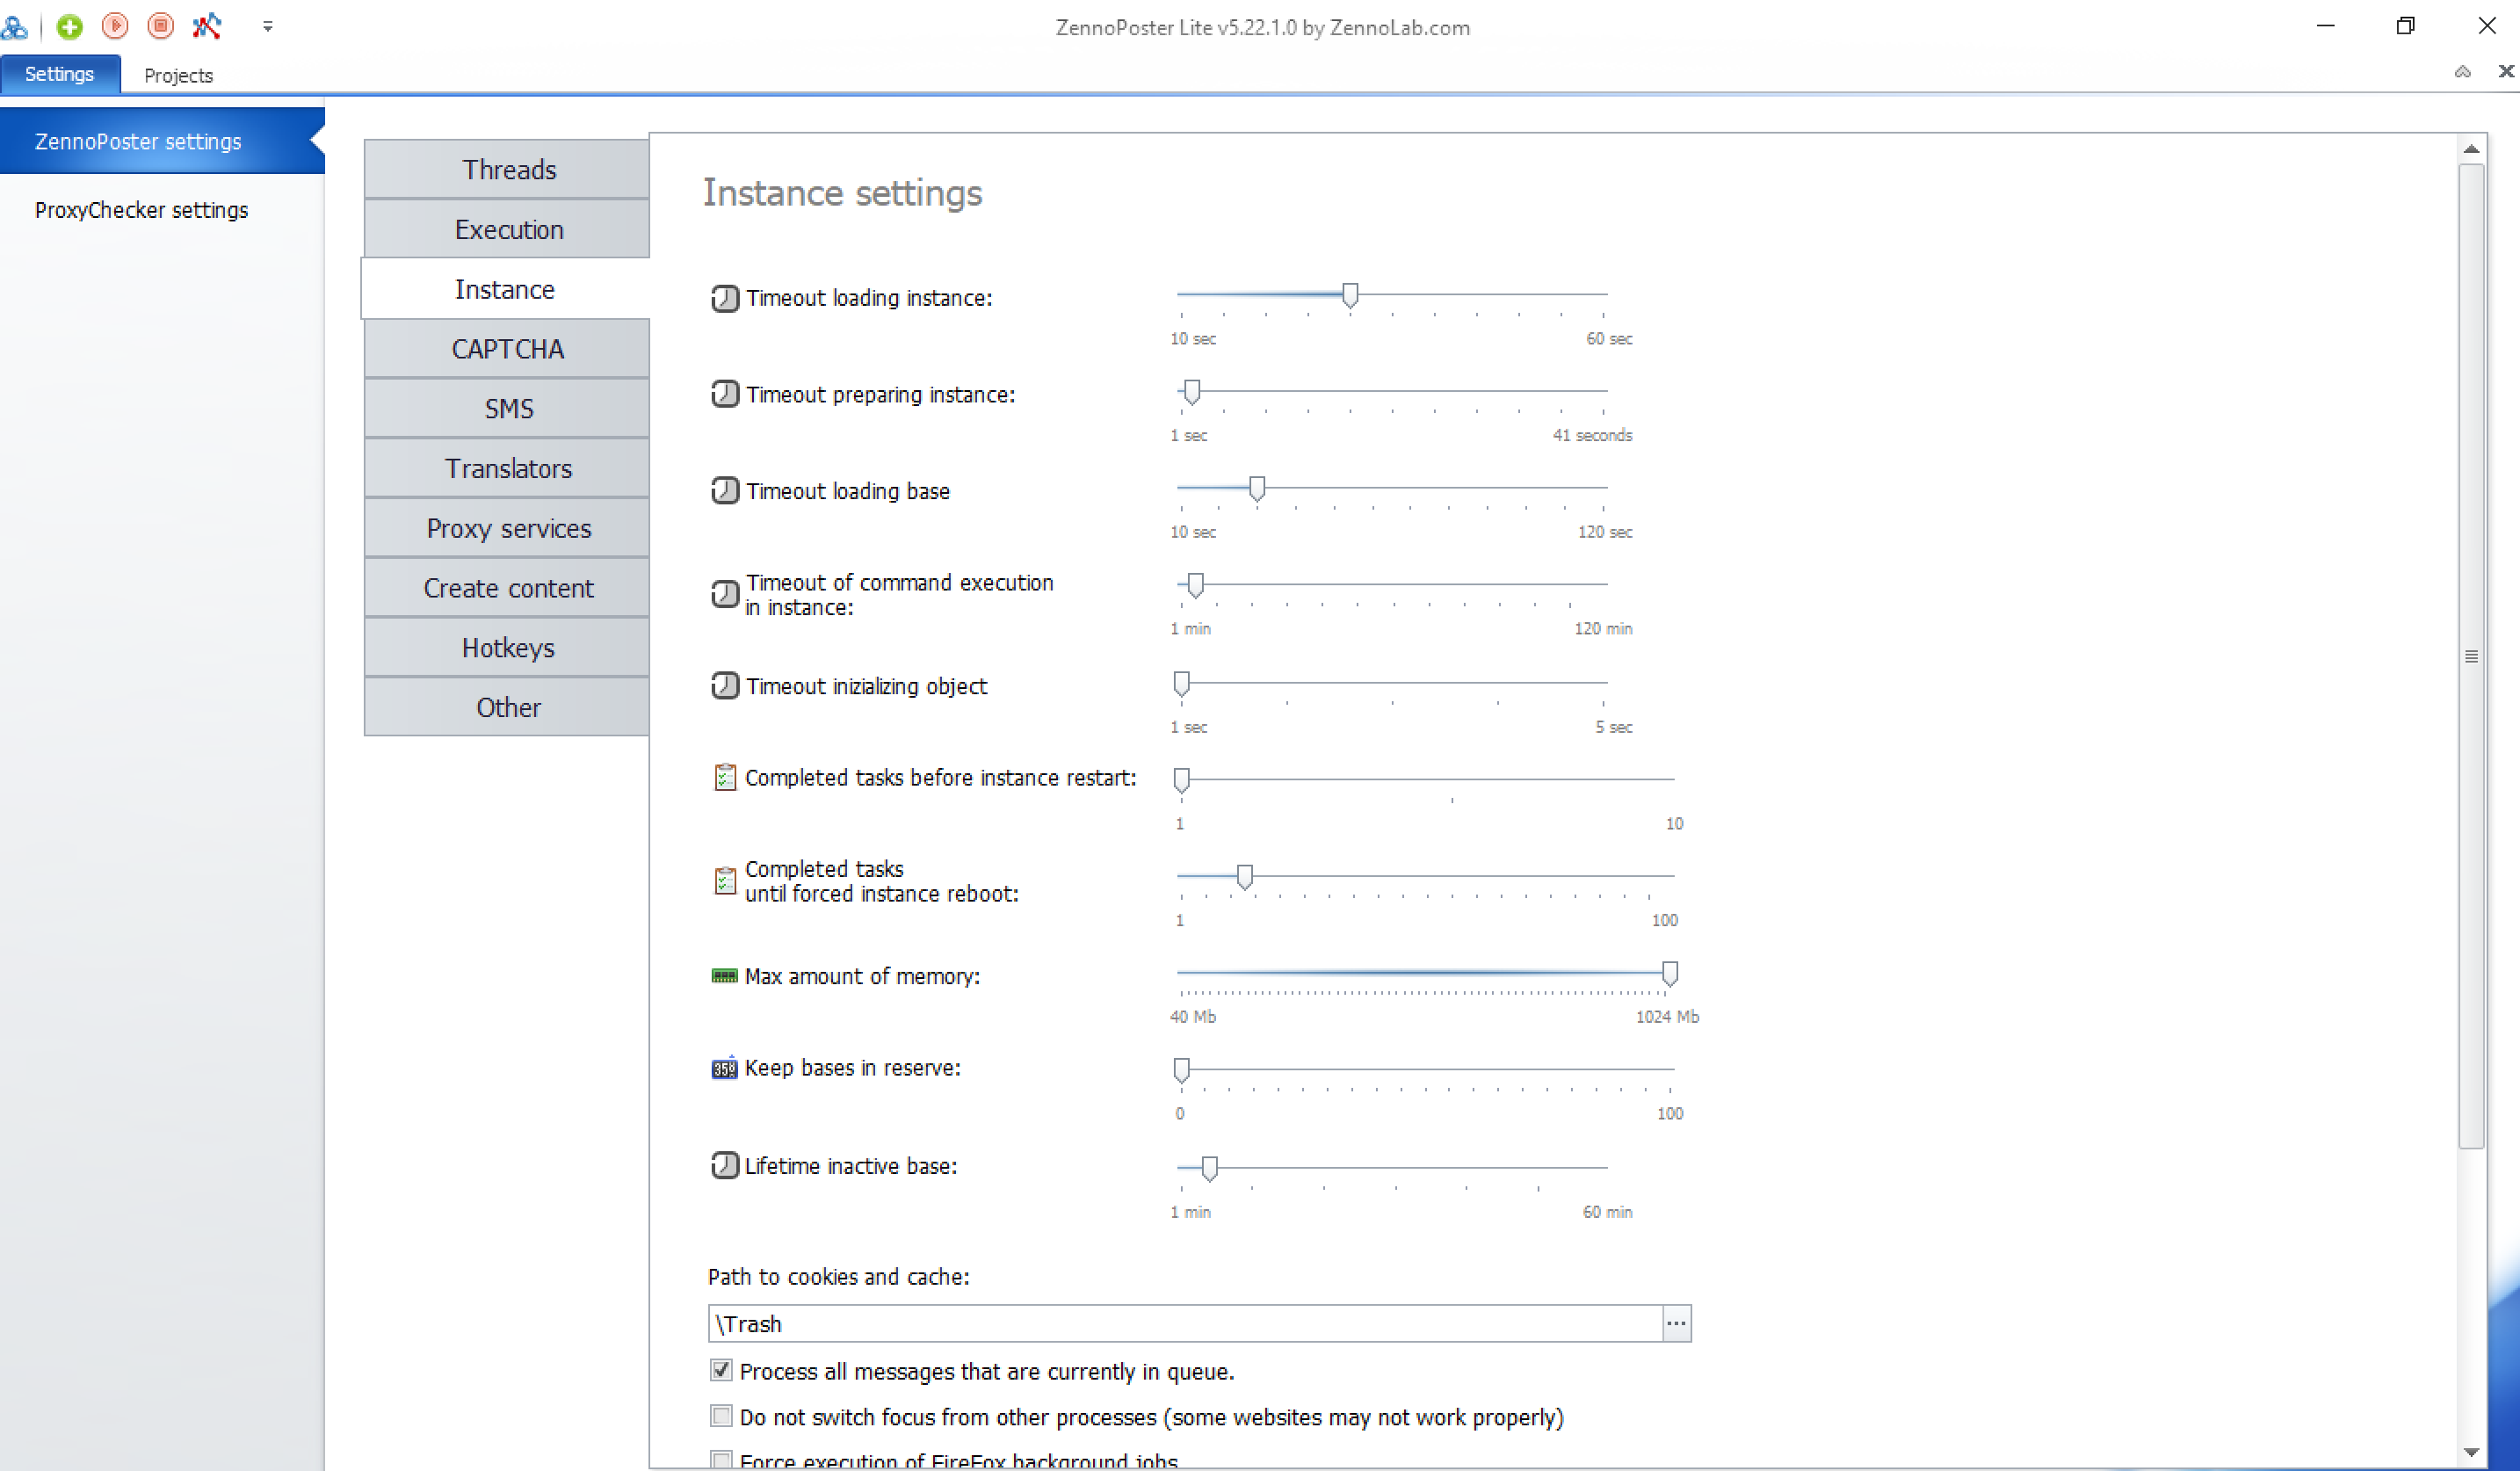Click clock icon next to Timeout of command execution
The width and height of the screenshot is (2520, 1471).
click(725, 594)
